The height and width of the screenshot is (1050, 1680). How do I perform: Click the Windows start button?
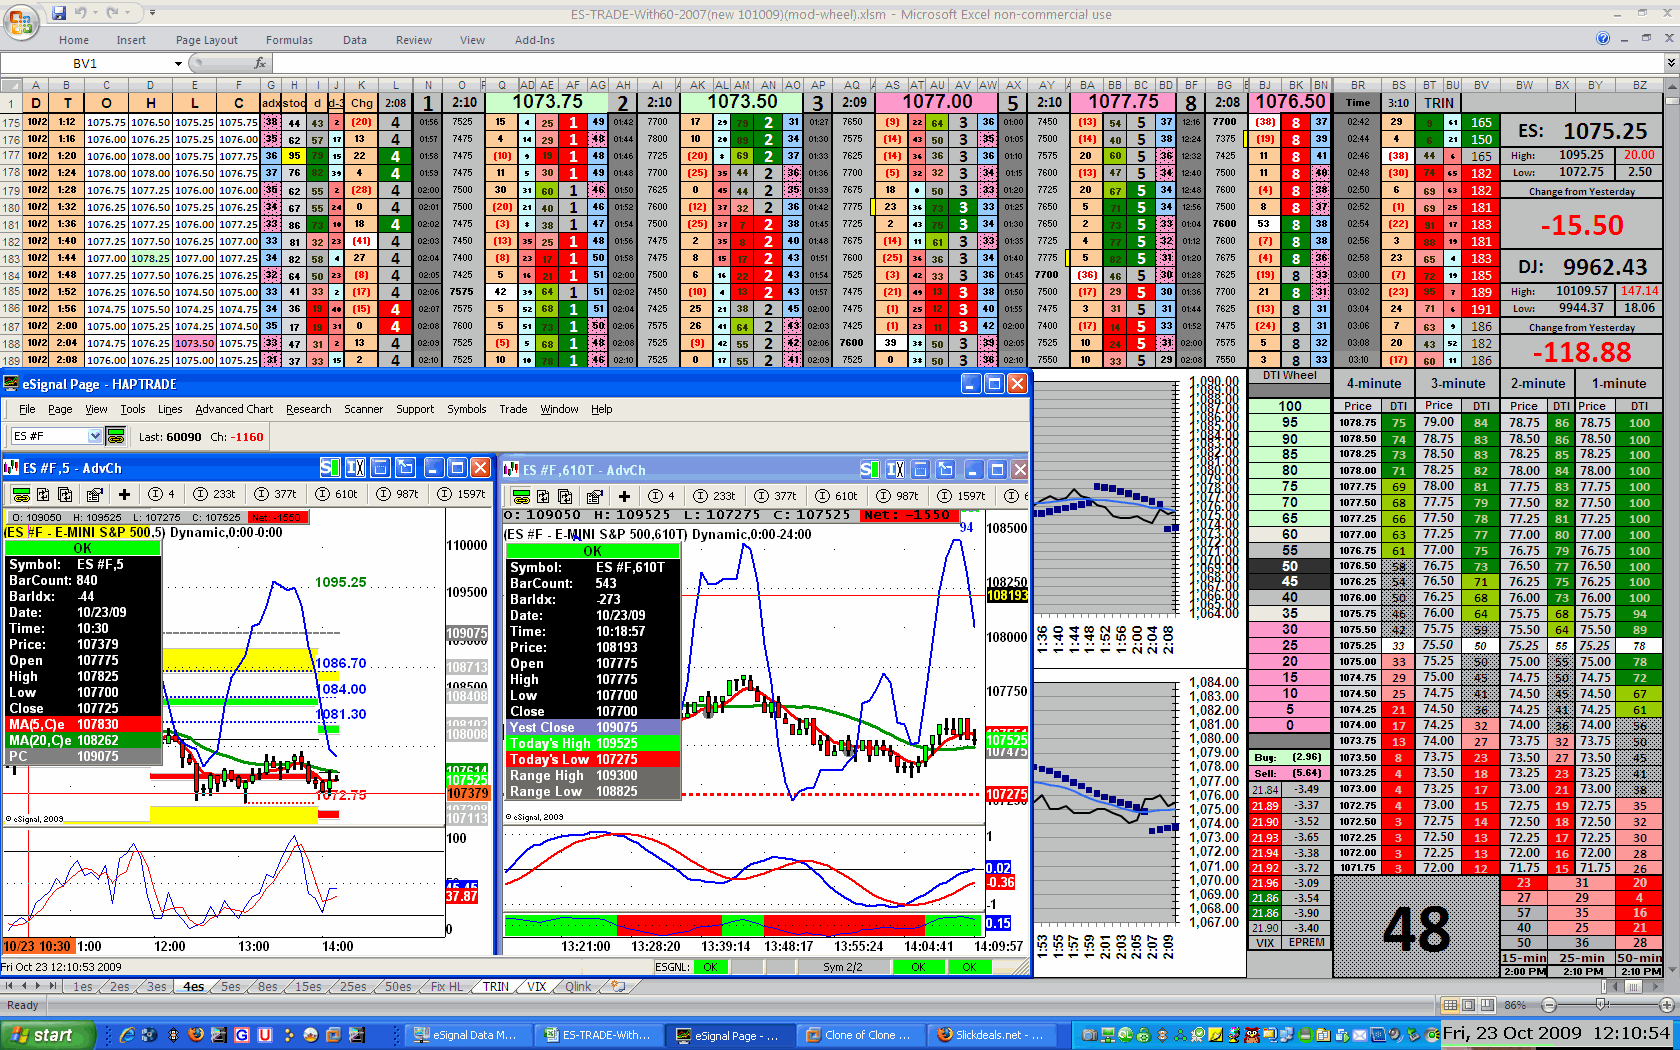[x=47, y=1035]
